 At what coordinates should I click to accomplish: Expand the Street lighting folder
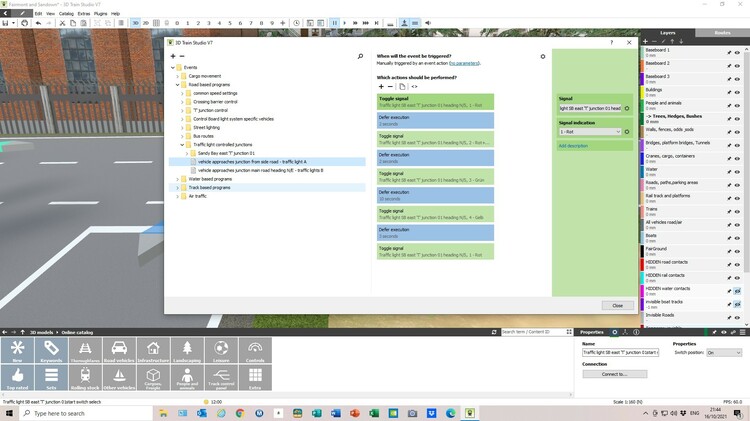tap(182, 128)
